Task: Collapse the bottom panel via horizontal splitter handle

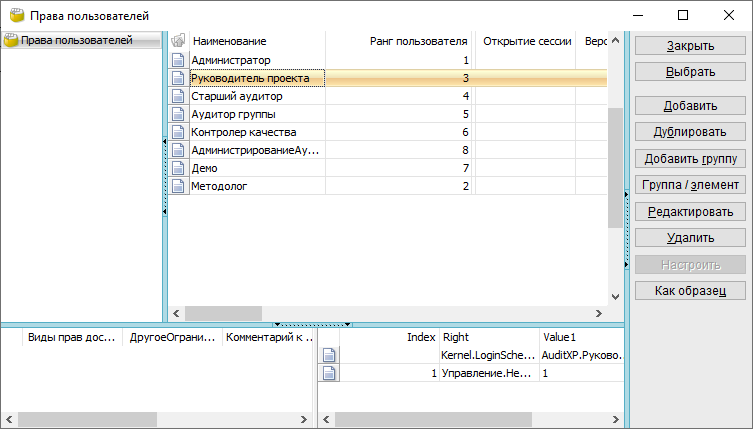Action: pos(313,325)
